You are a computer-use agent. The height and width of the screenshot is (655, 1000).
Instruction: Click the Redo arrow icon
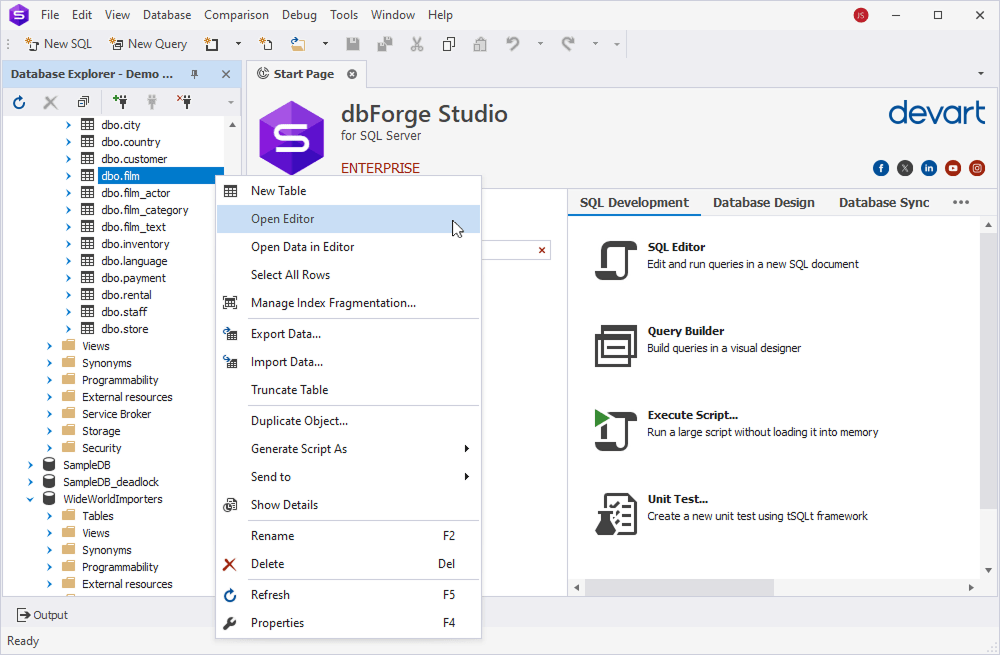pyautogui.click(x=568, y=44)
